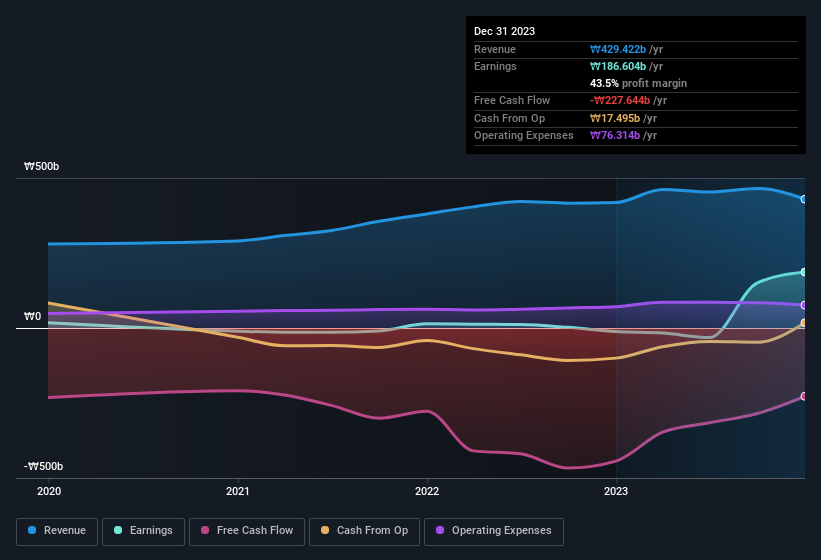Viewport: 821px width, 560px height.
Task: Click the ₩429.422b revenue value in tooltip
Action: click(x=618, y=49)
